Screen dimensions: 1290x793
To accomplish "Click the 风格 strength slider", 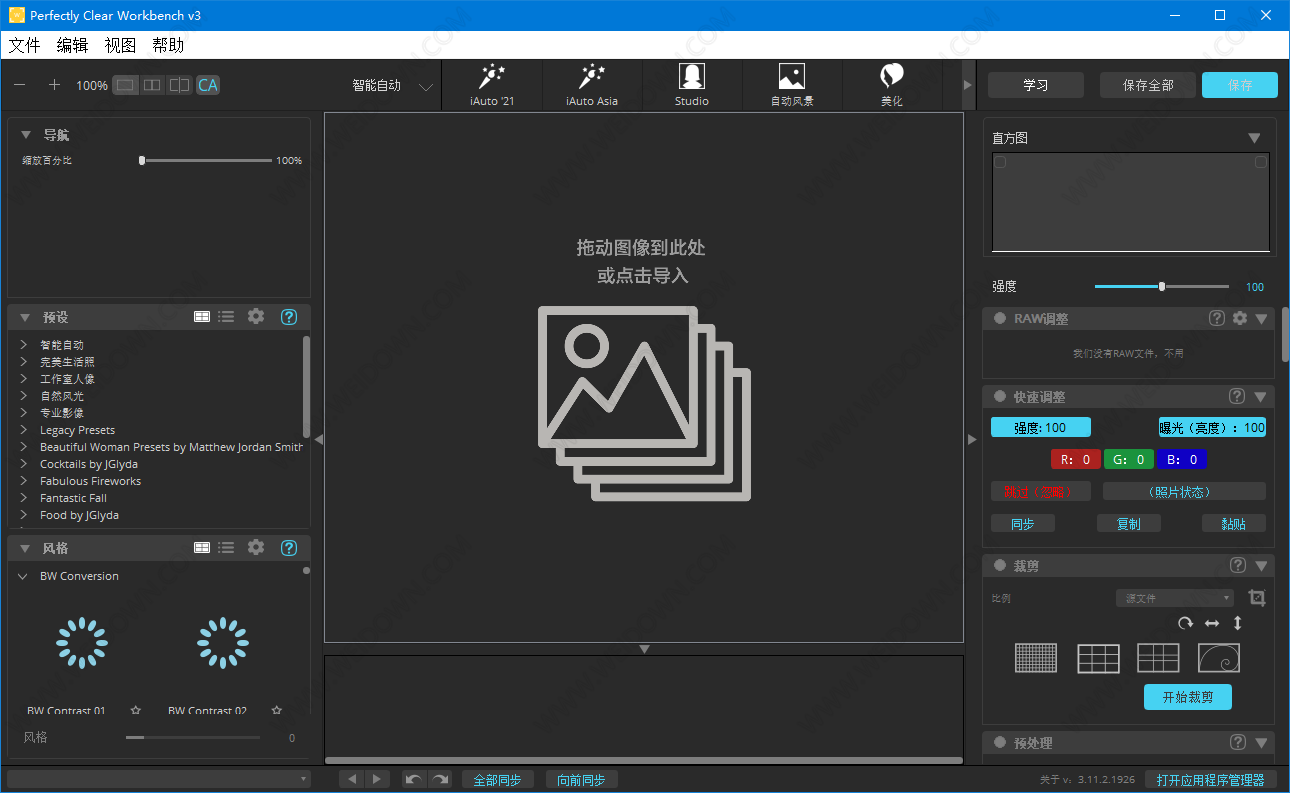I will pyautogui.click(x=193, y=737).
